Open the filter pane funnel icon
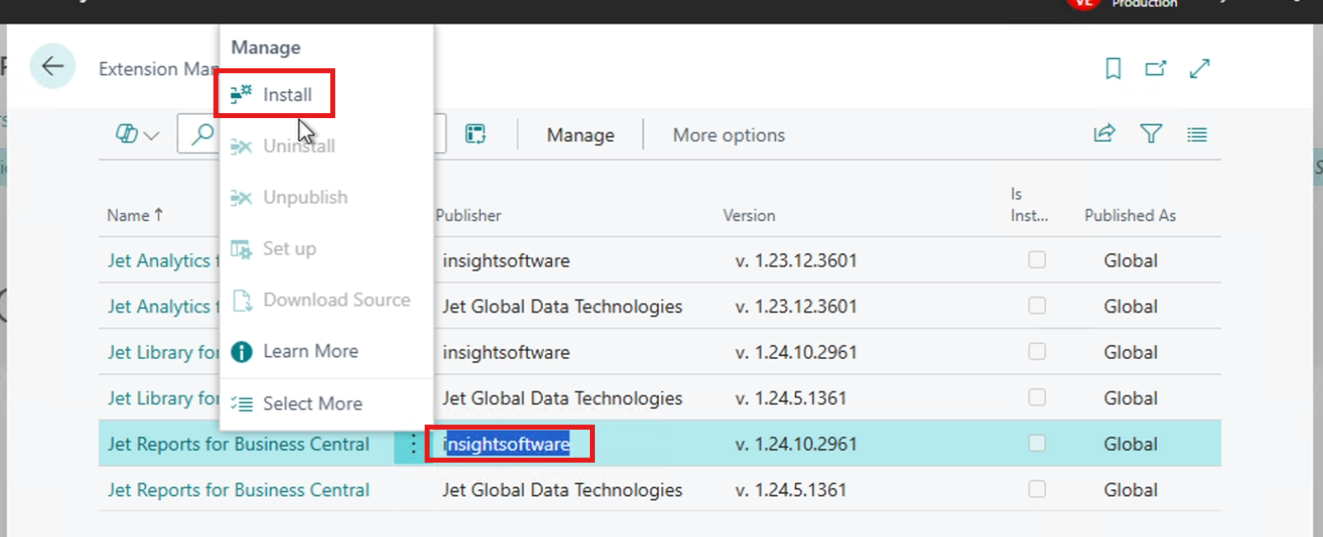Screen dimensions: 1323x537 [1151, 133]
